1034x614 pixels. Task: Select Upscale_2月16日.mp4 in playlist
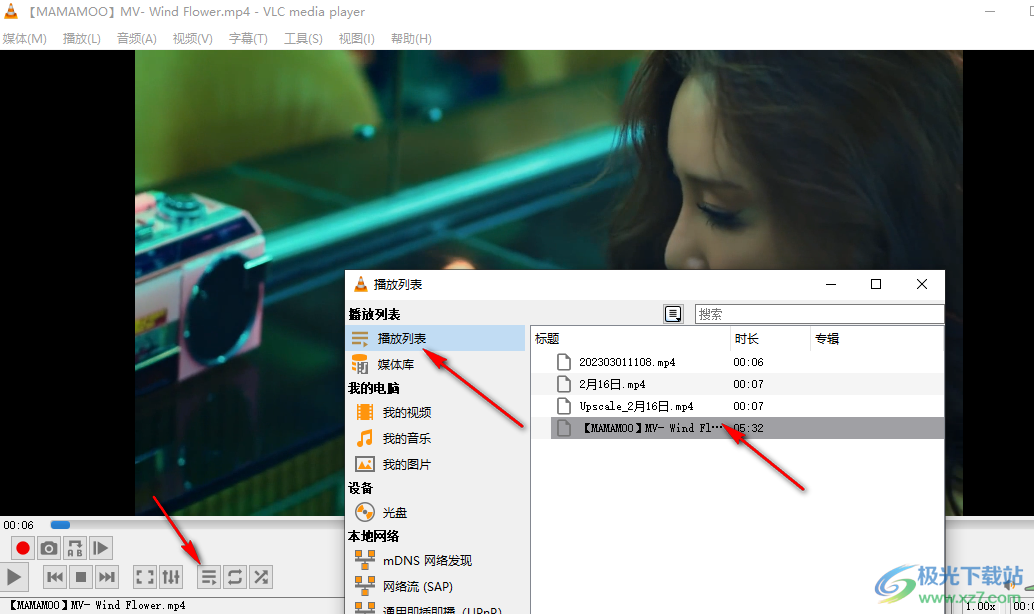pyautogui.click(x=636, y=406)
